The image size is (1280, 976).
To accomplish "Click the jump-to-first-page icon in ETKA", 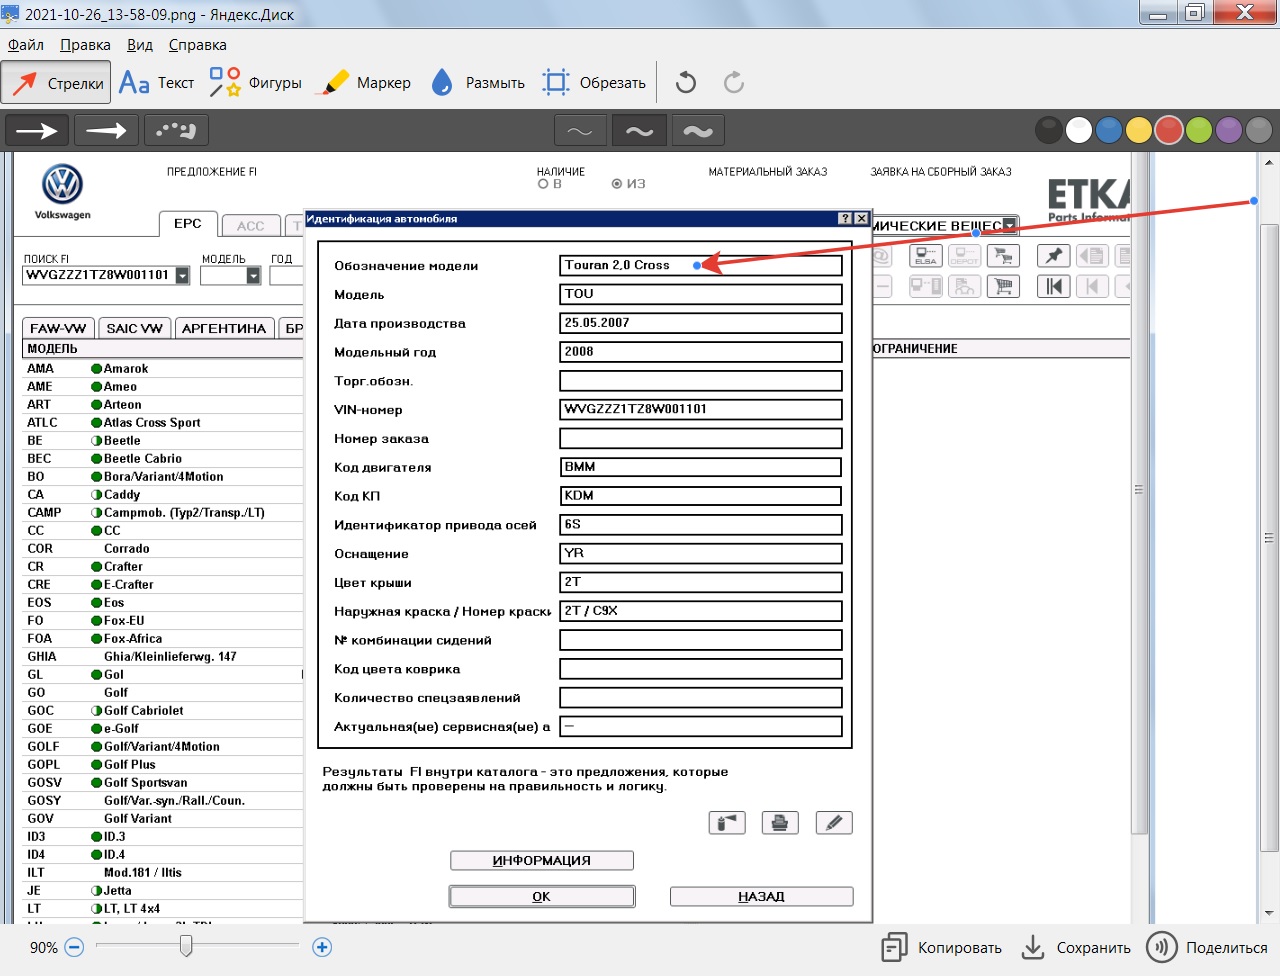I will (1053, 287).
